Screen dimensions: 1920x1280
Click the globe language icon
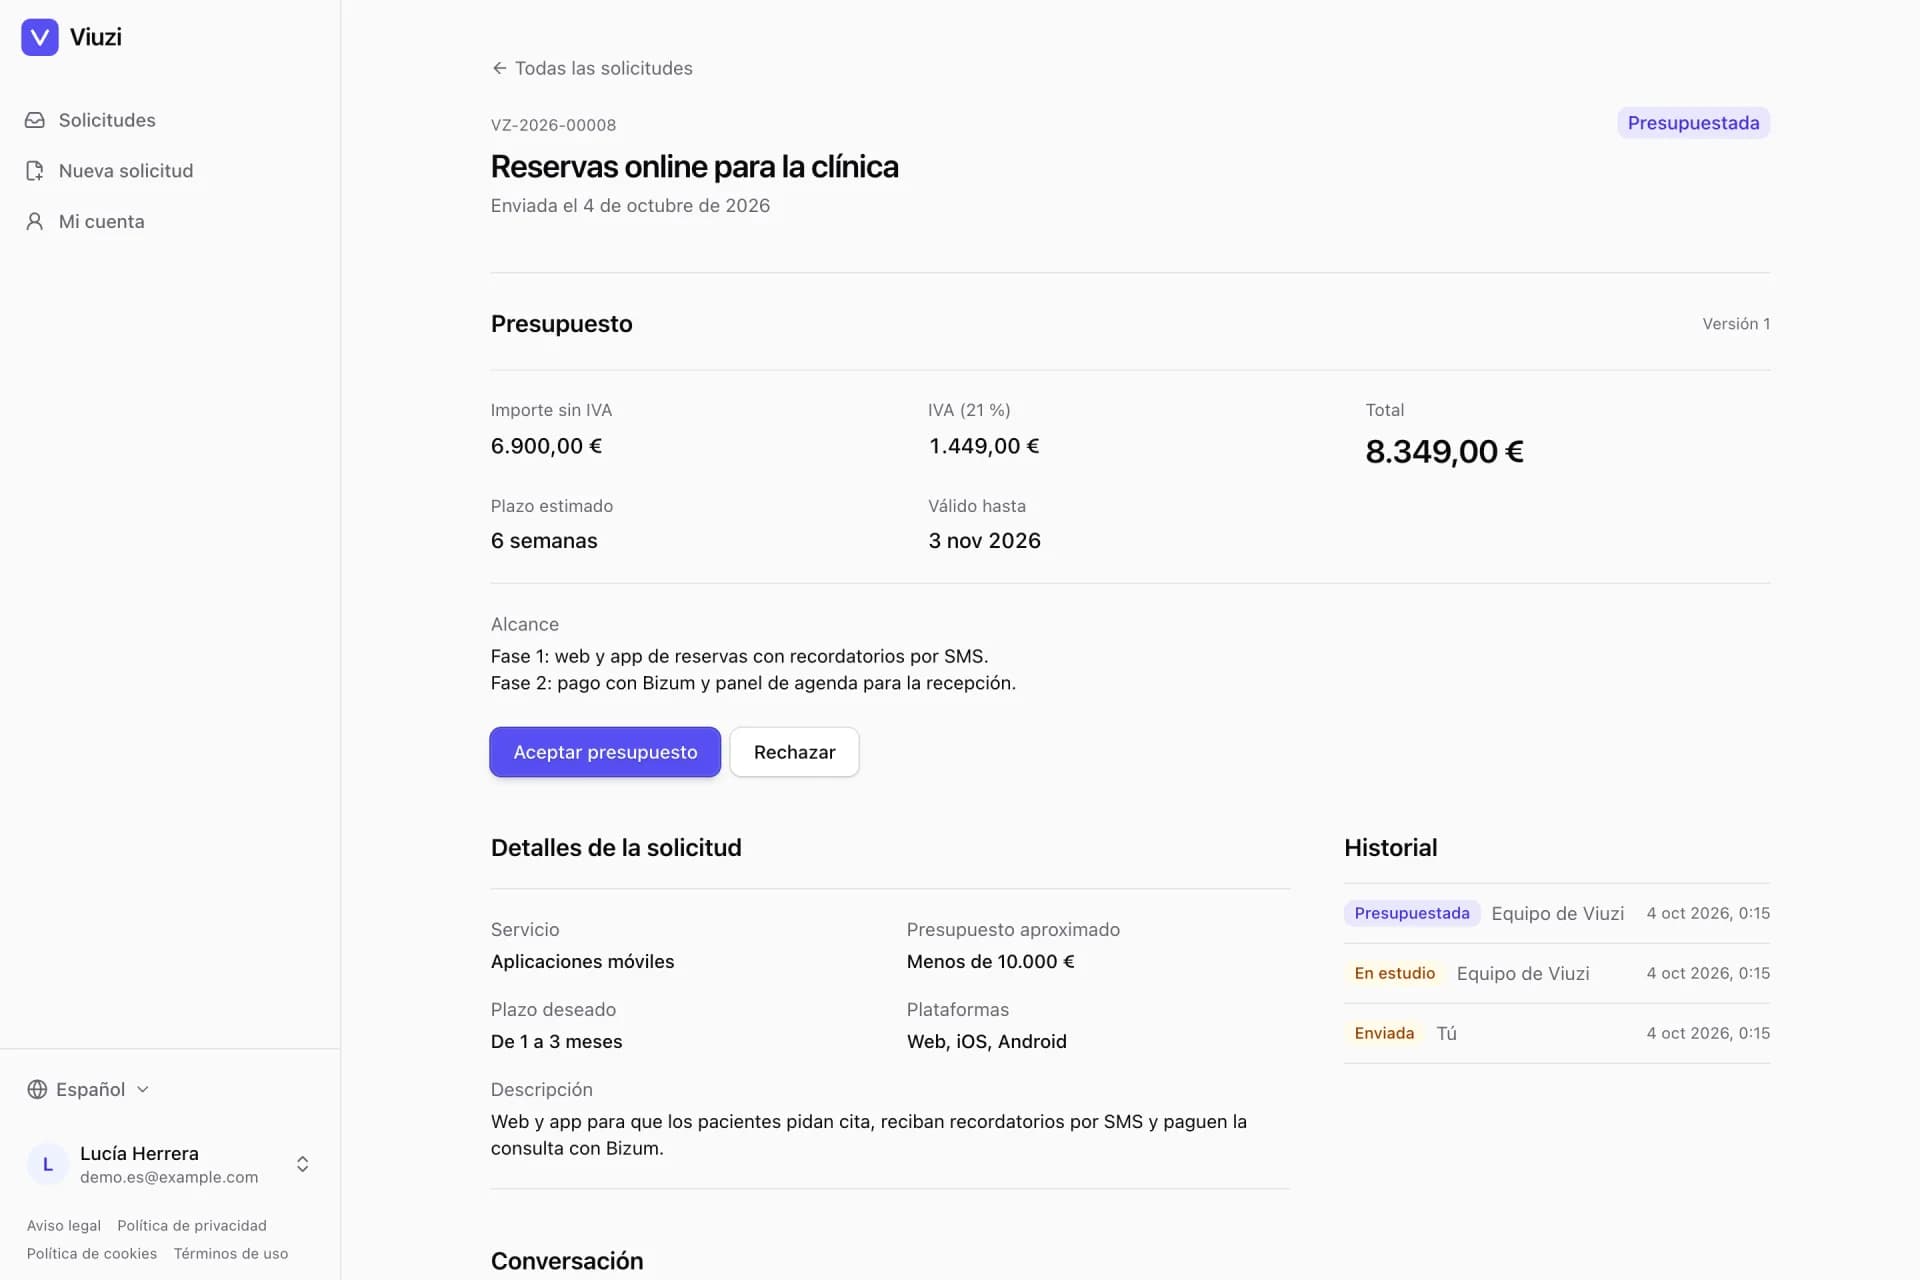click(x=37, y=1089)
